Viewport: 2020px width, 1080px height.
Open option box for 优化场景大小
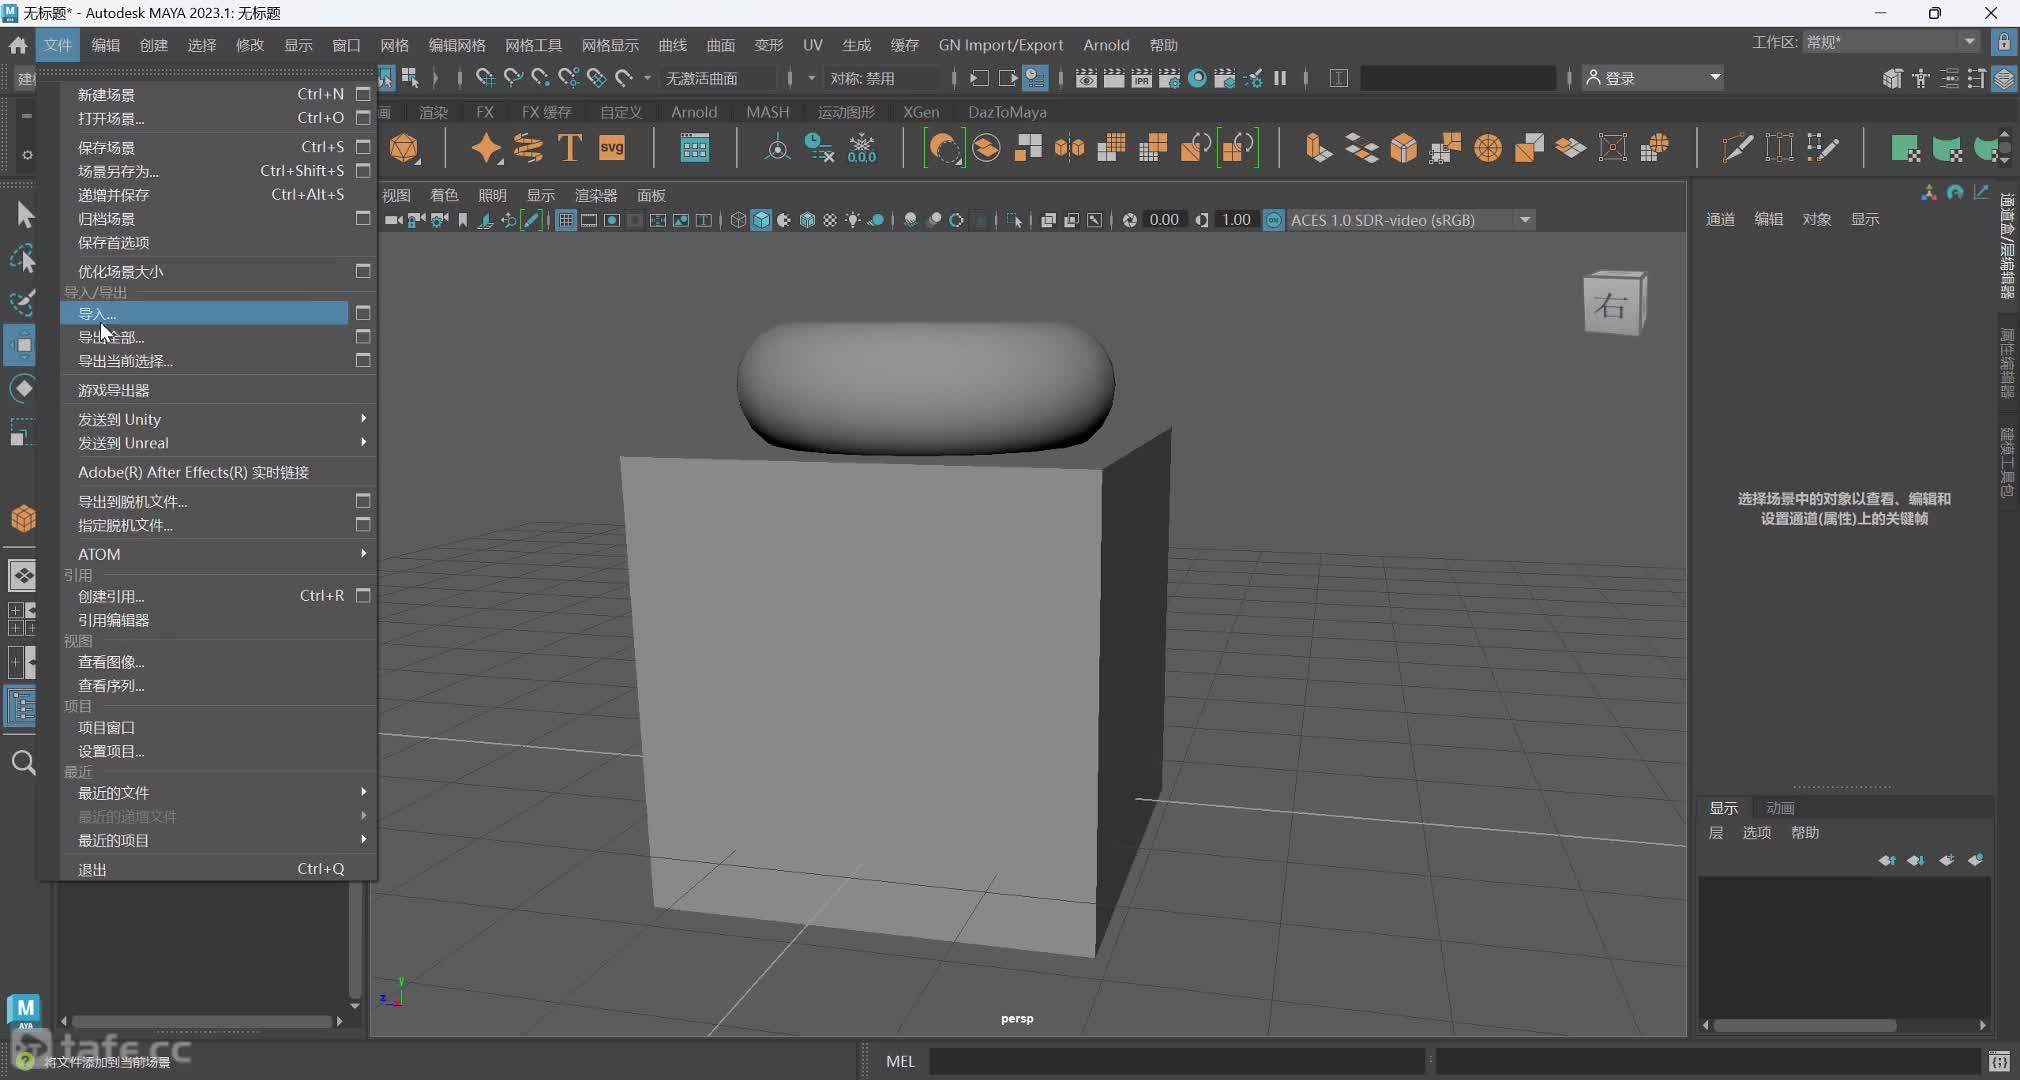click(363, 271)
